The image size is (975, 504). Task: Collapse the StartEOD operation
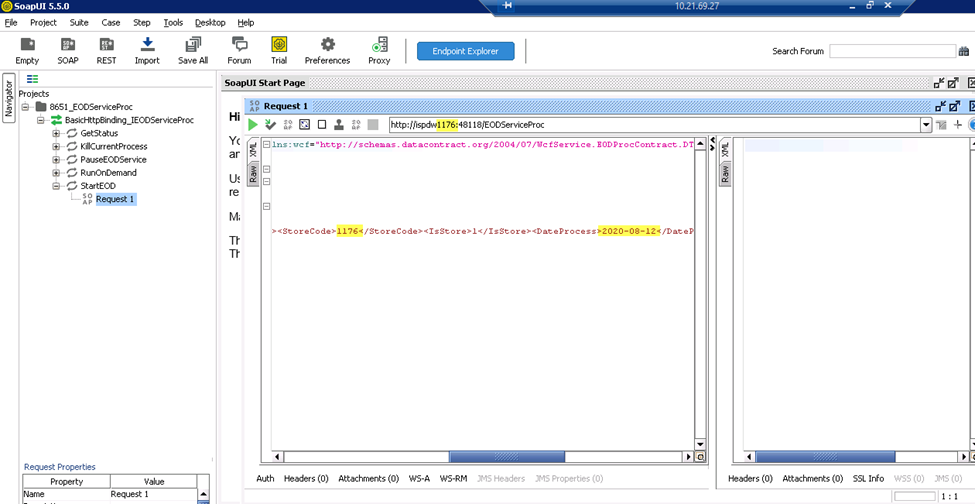[56, 186]
